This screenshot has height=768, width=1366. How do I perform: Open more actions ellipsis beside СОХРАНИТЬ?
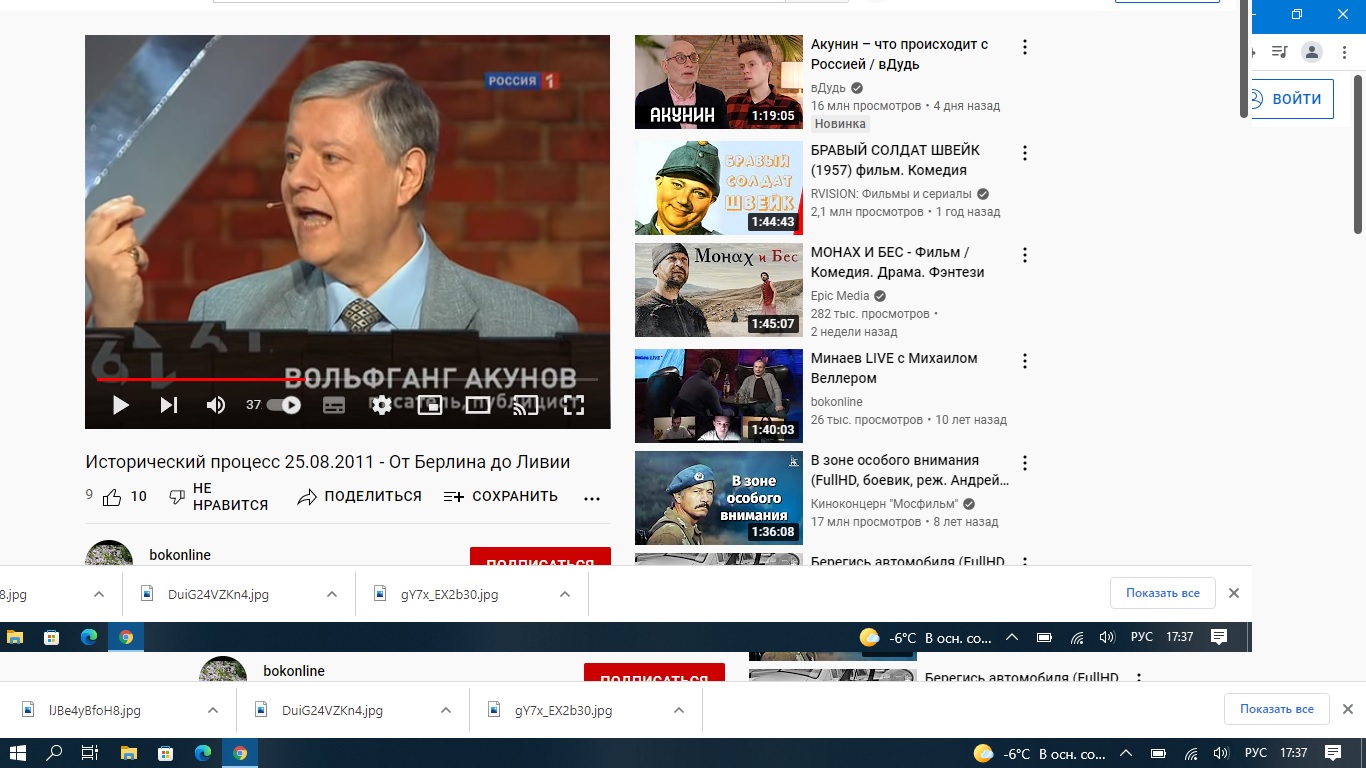coord(592,498)
